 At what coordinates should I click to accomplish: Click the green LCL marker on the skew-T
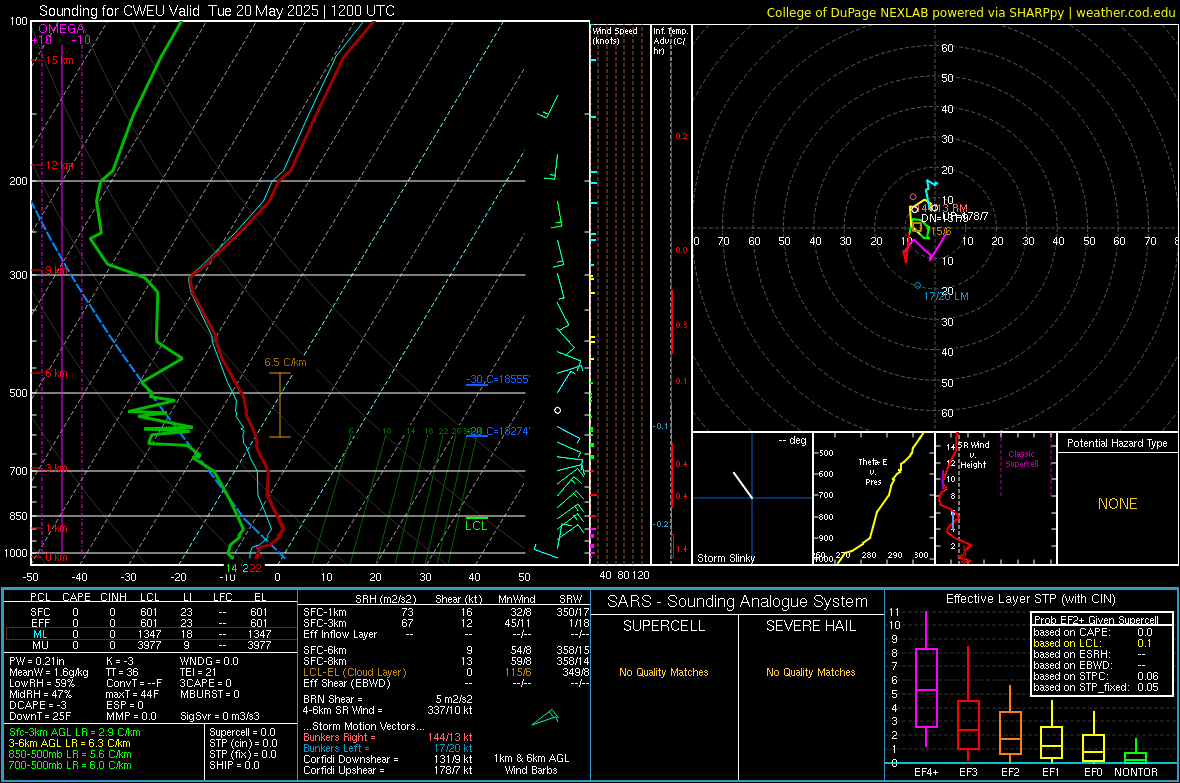click(476, 524)
